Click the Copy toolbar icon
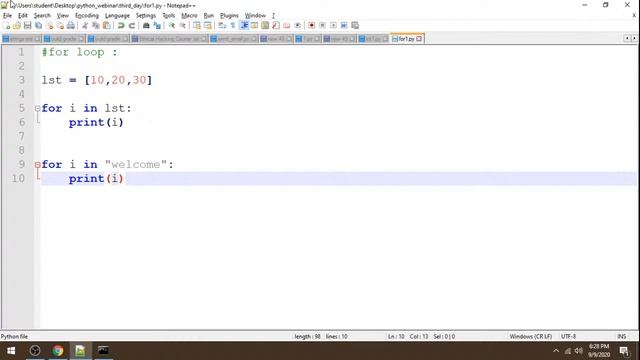Screen dimensions: 640x360 tap(96, 25)
